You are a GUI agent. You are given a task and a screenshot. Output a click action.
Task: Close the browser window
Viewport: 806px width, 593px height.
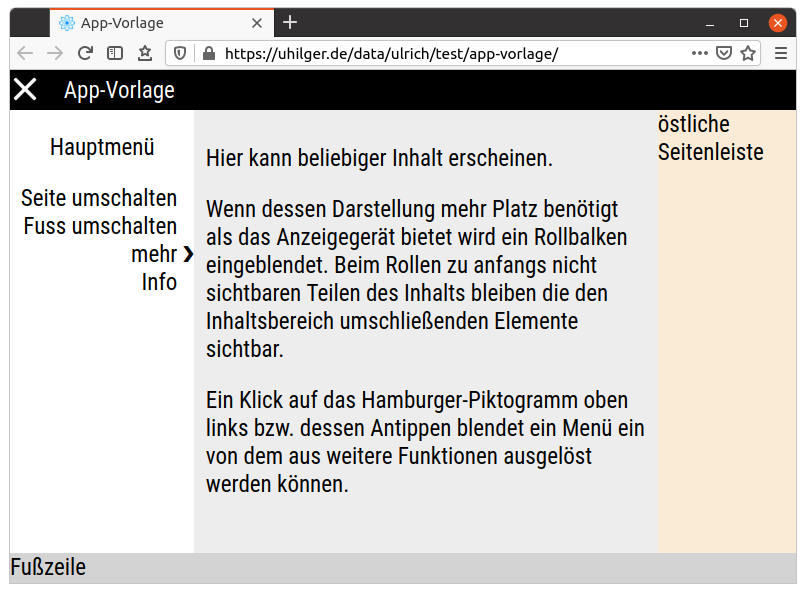(778, 23)
